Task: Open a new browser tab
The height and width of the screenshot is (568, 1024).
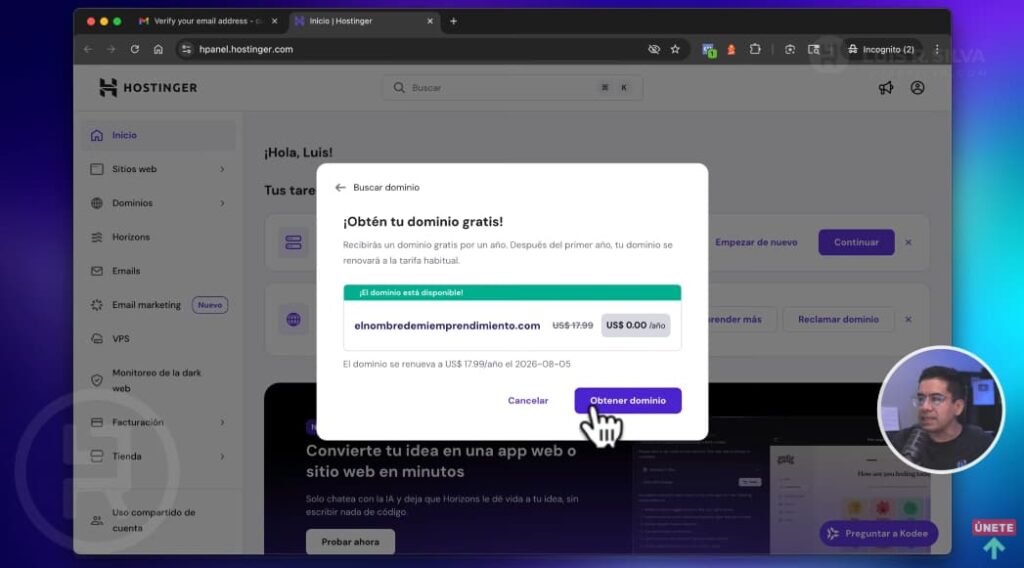Action: [x=453, y=21]
